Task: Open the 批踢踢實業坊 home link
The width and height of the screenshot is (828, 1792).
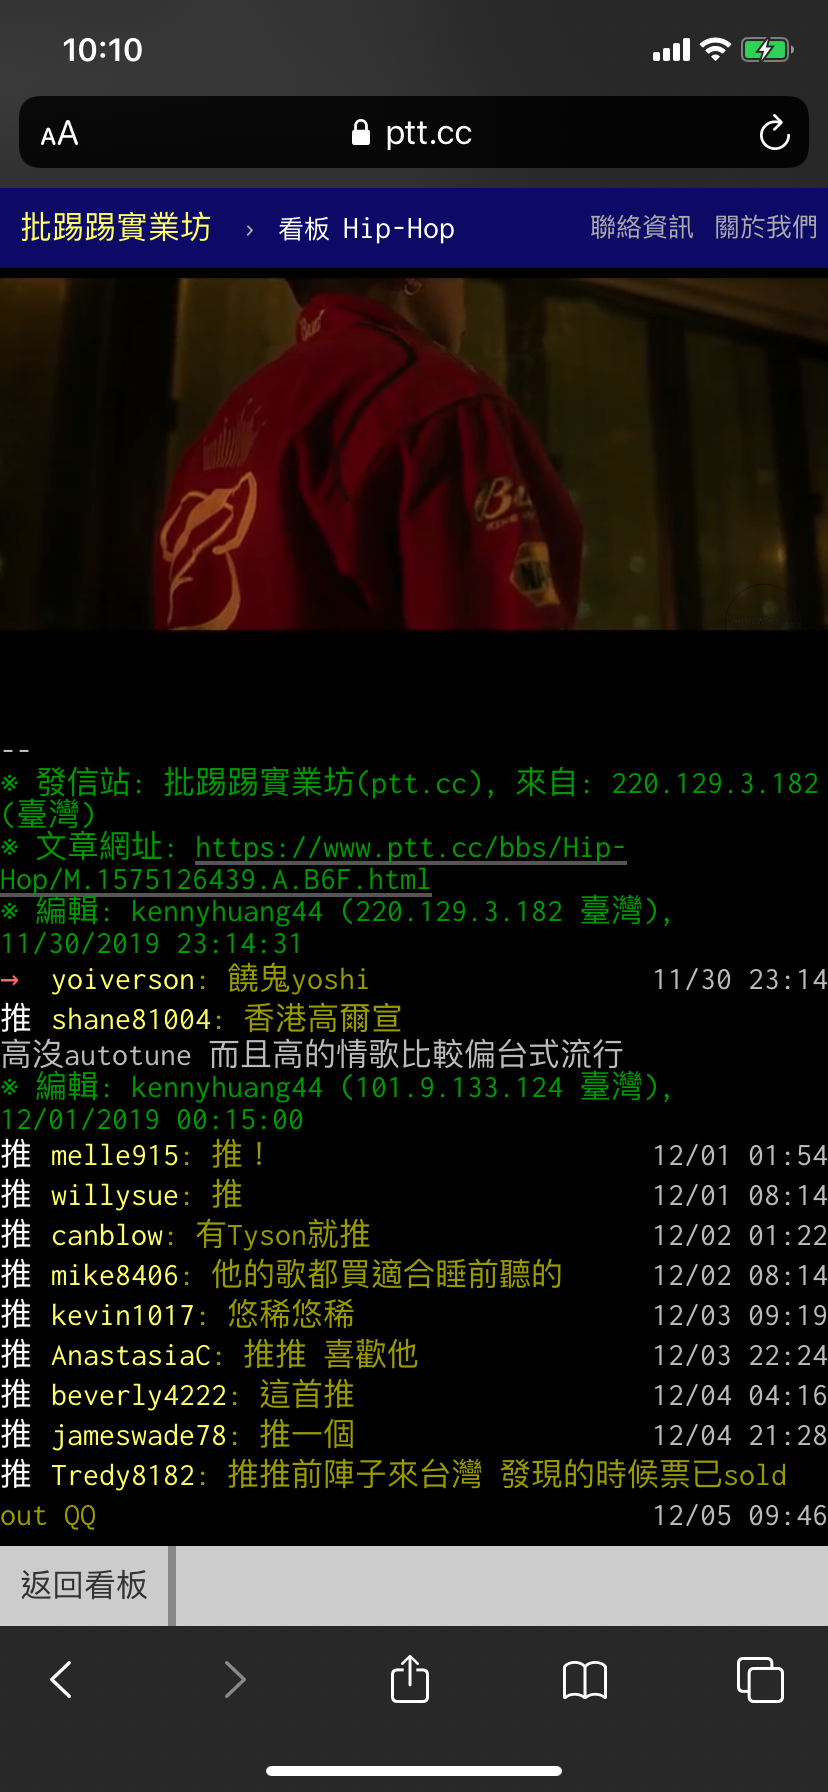Action: [x=116, y=228]
